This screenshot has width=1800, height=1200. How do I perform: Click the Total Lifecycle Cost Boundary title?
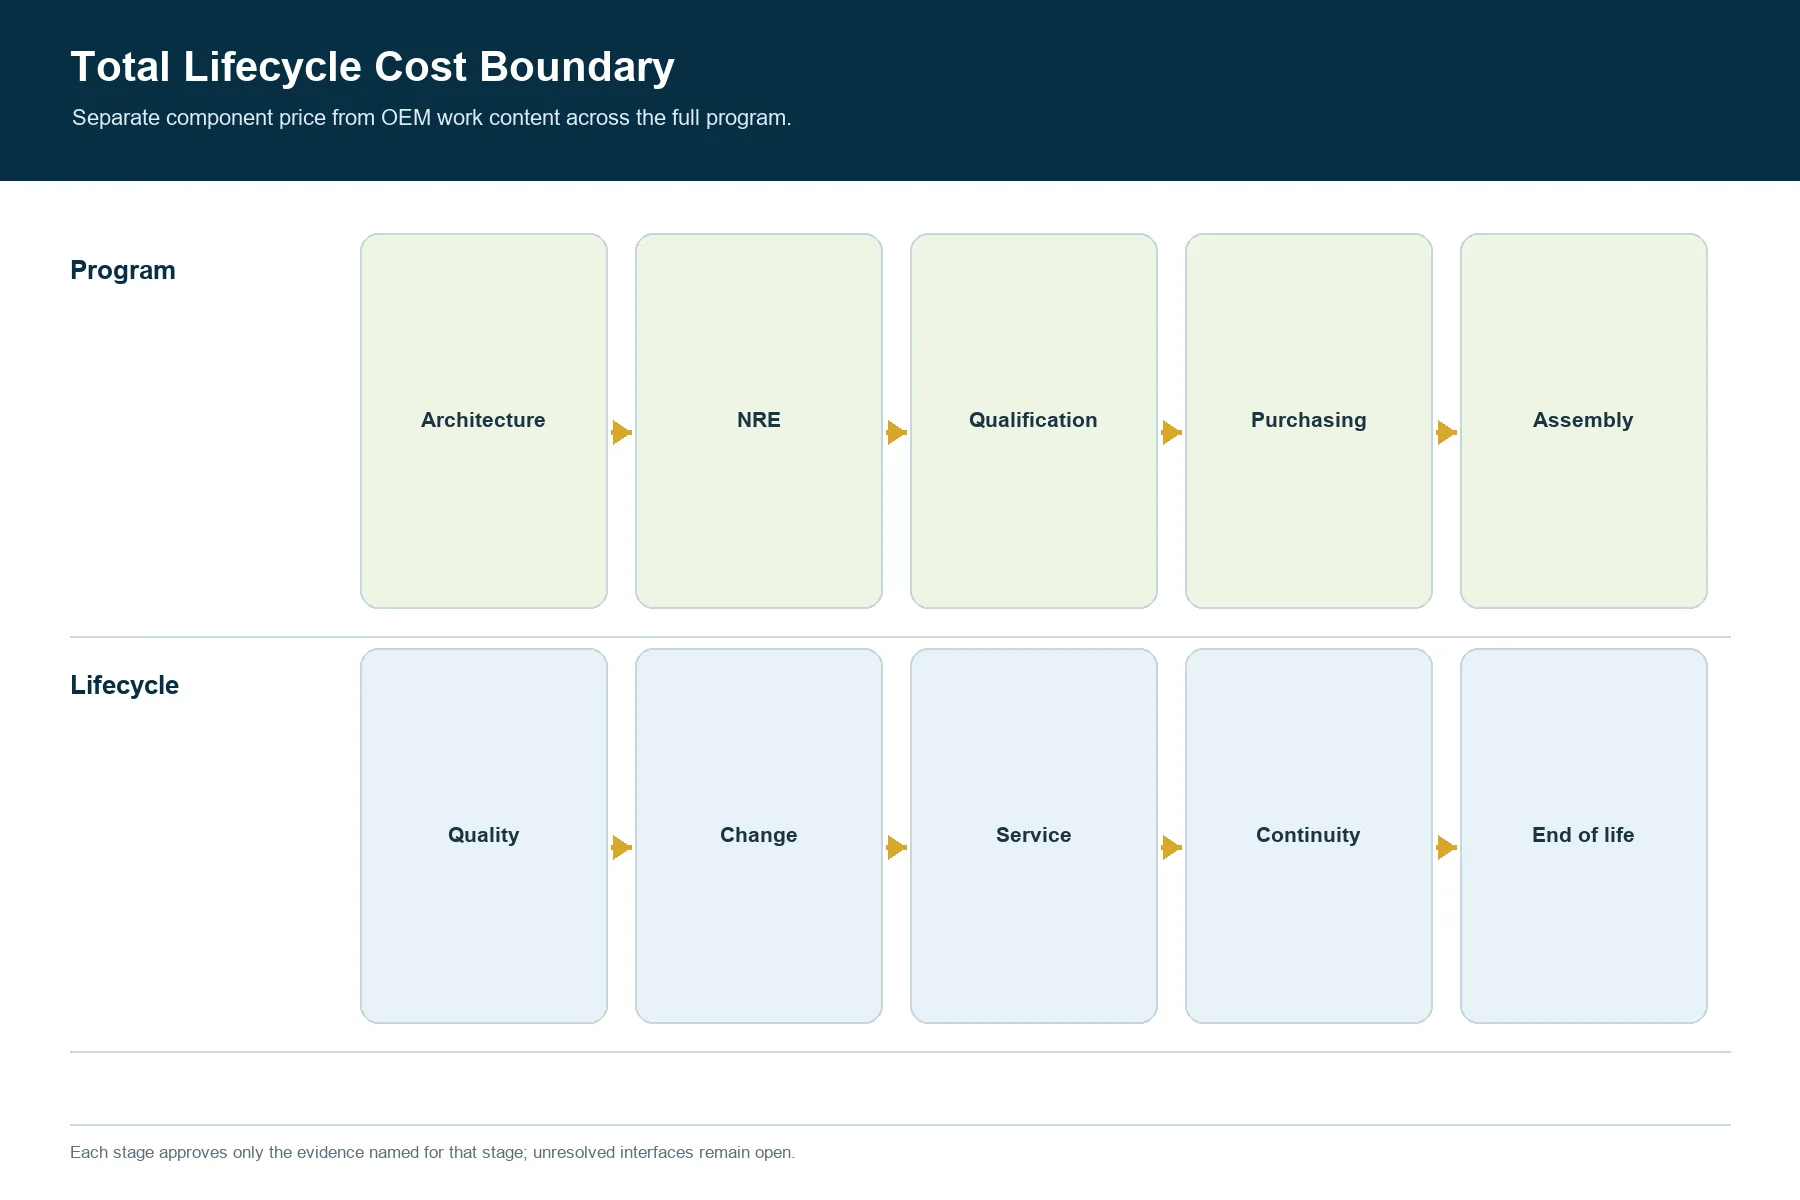[372, 67]
